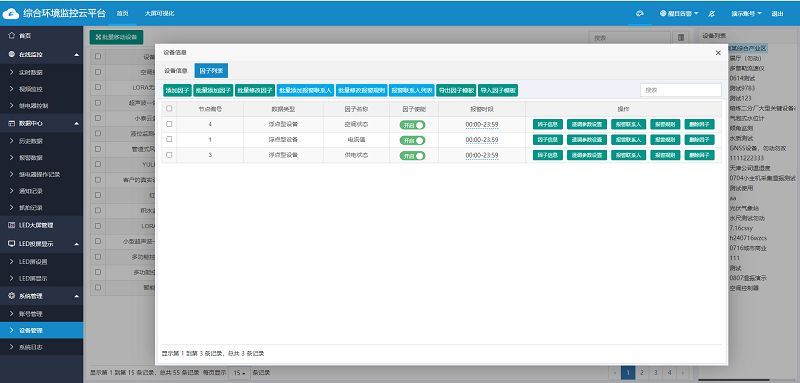Collapse the LED投屏显示 sidebar section arrow
This screenshot has height=383, width=800.
(x=76, y=244)
